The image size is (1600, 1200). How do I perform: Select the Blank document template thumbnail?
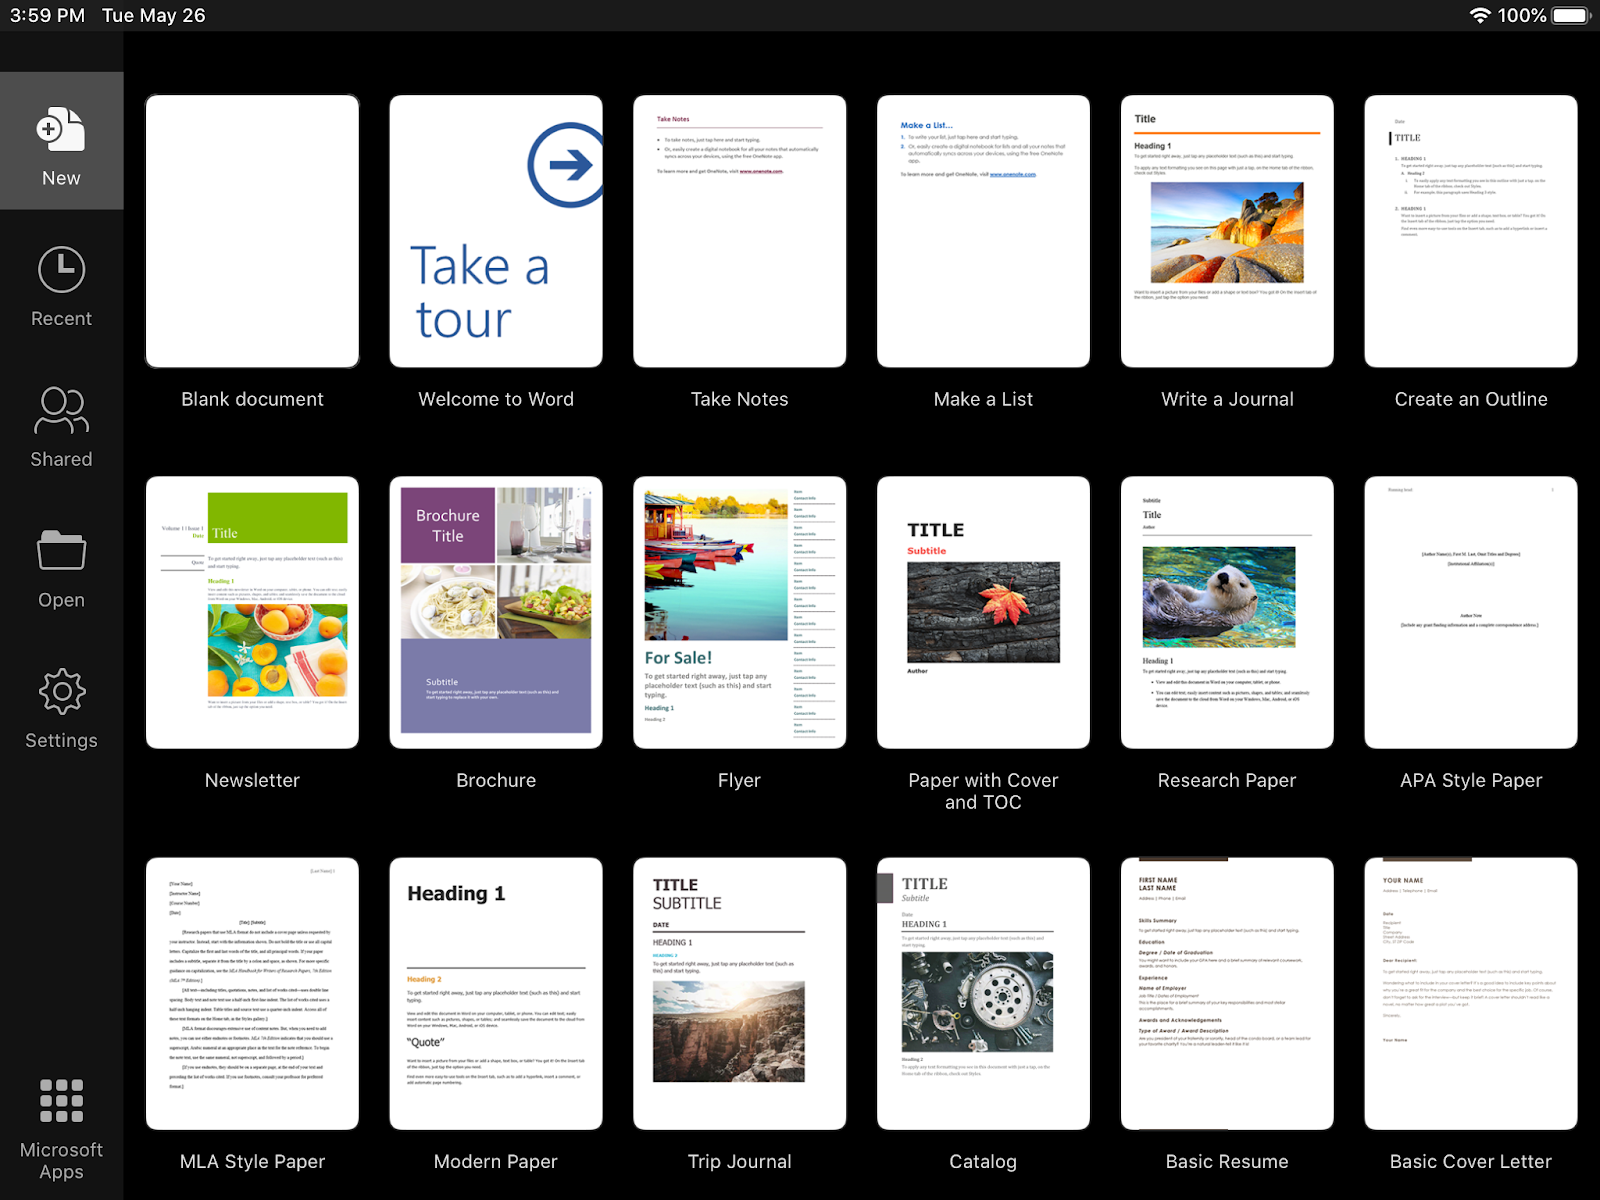coord(252,231)
